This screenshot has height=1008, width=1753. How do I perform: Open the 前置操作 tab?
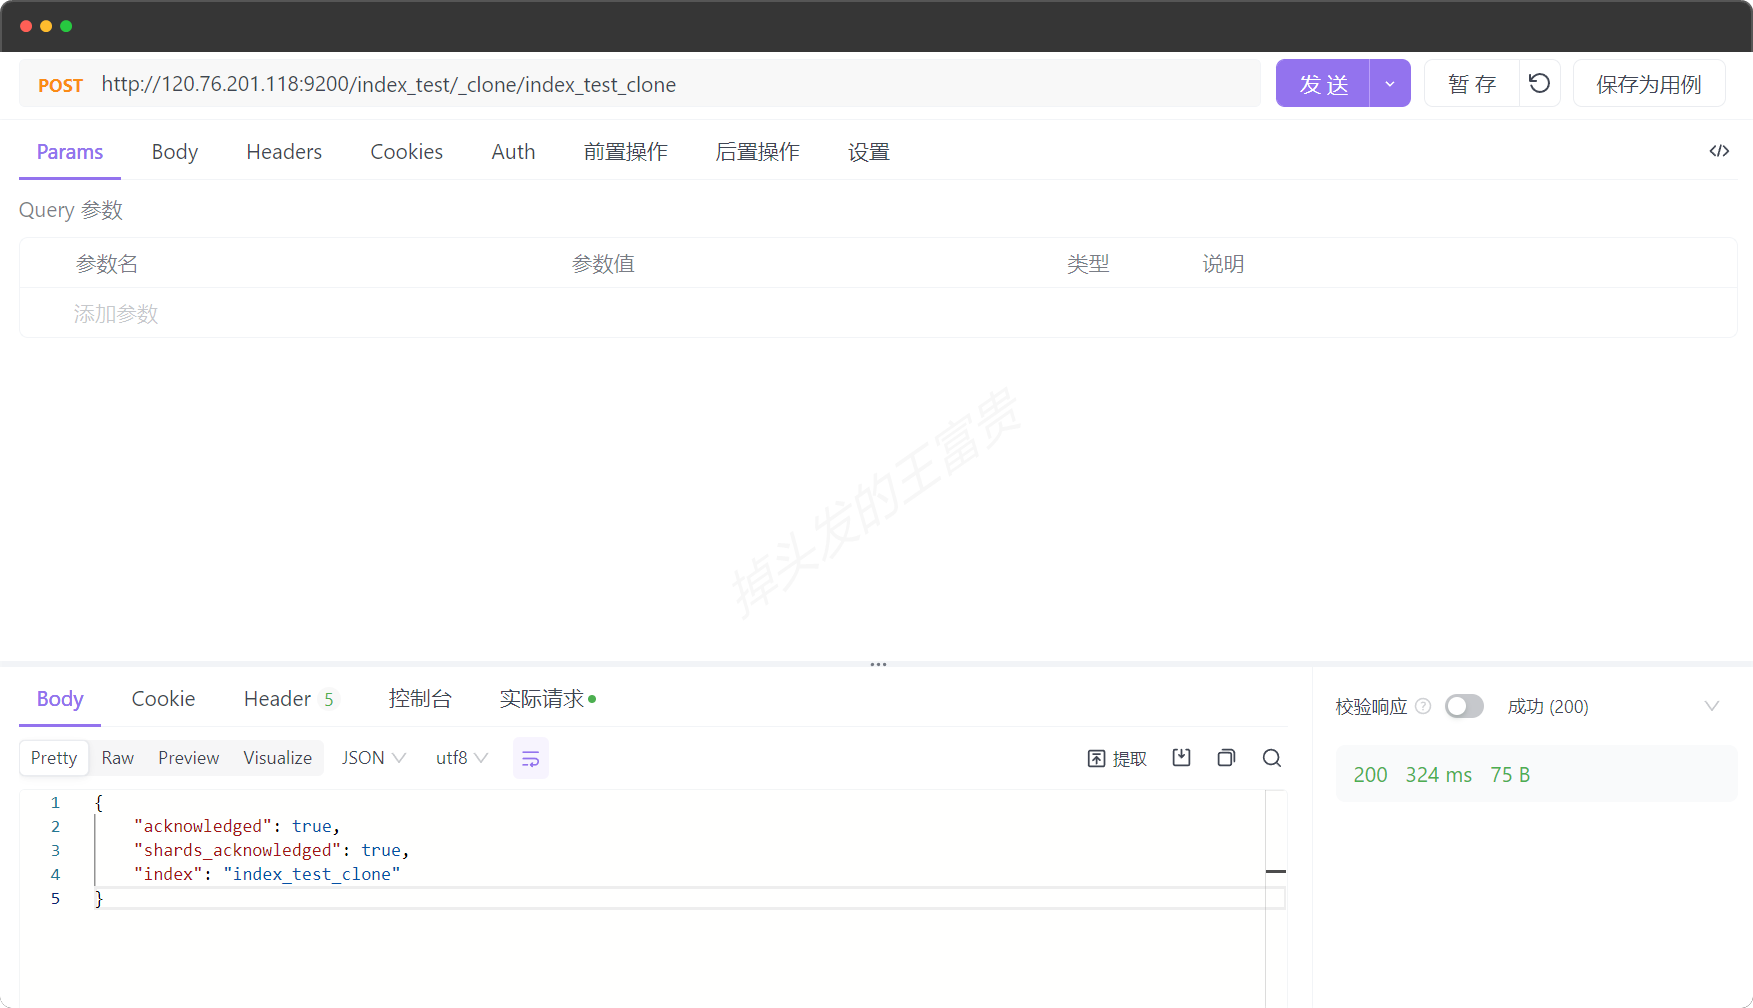pyautogui.click(x=626, y=152)
